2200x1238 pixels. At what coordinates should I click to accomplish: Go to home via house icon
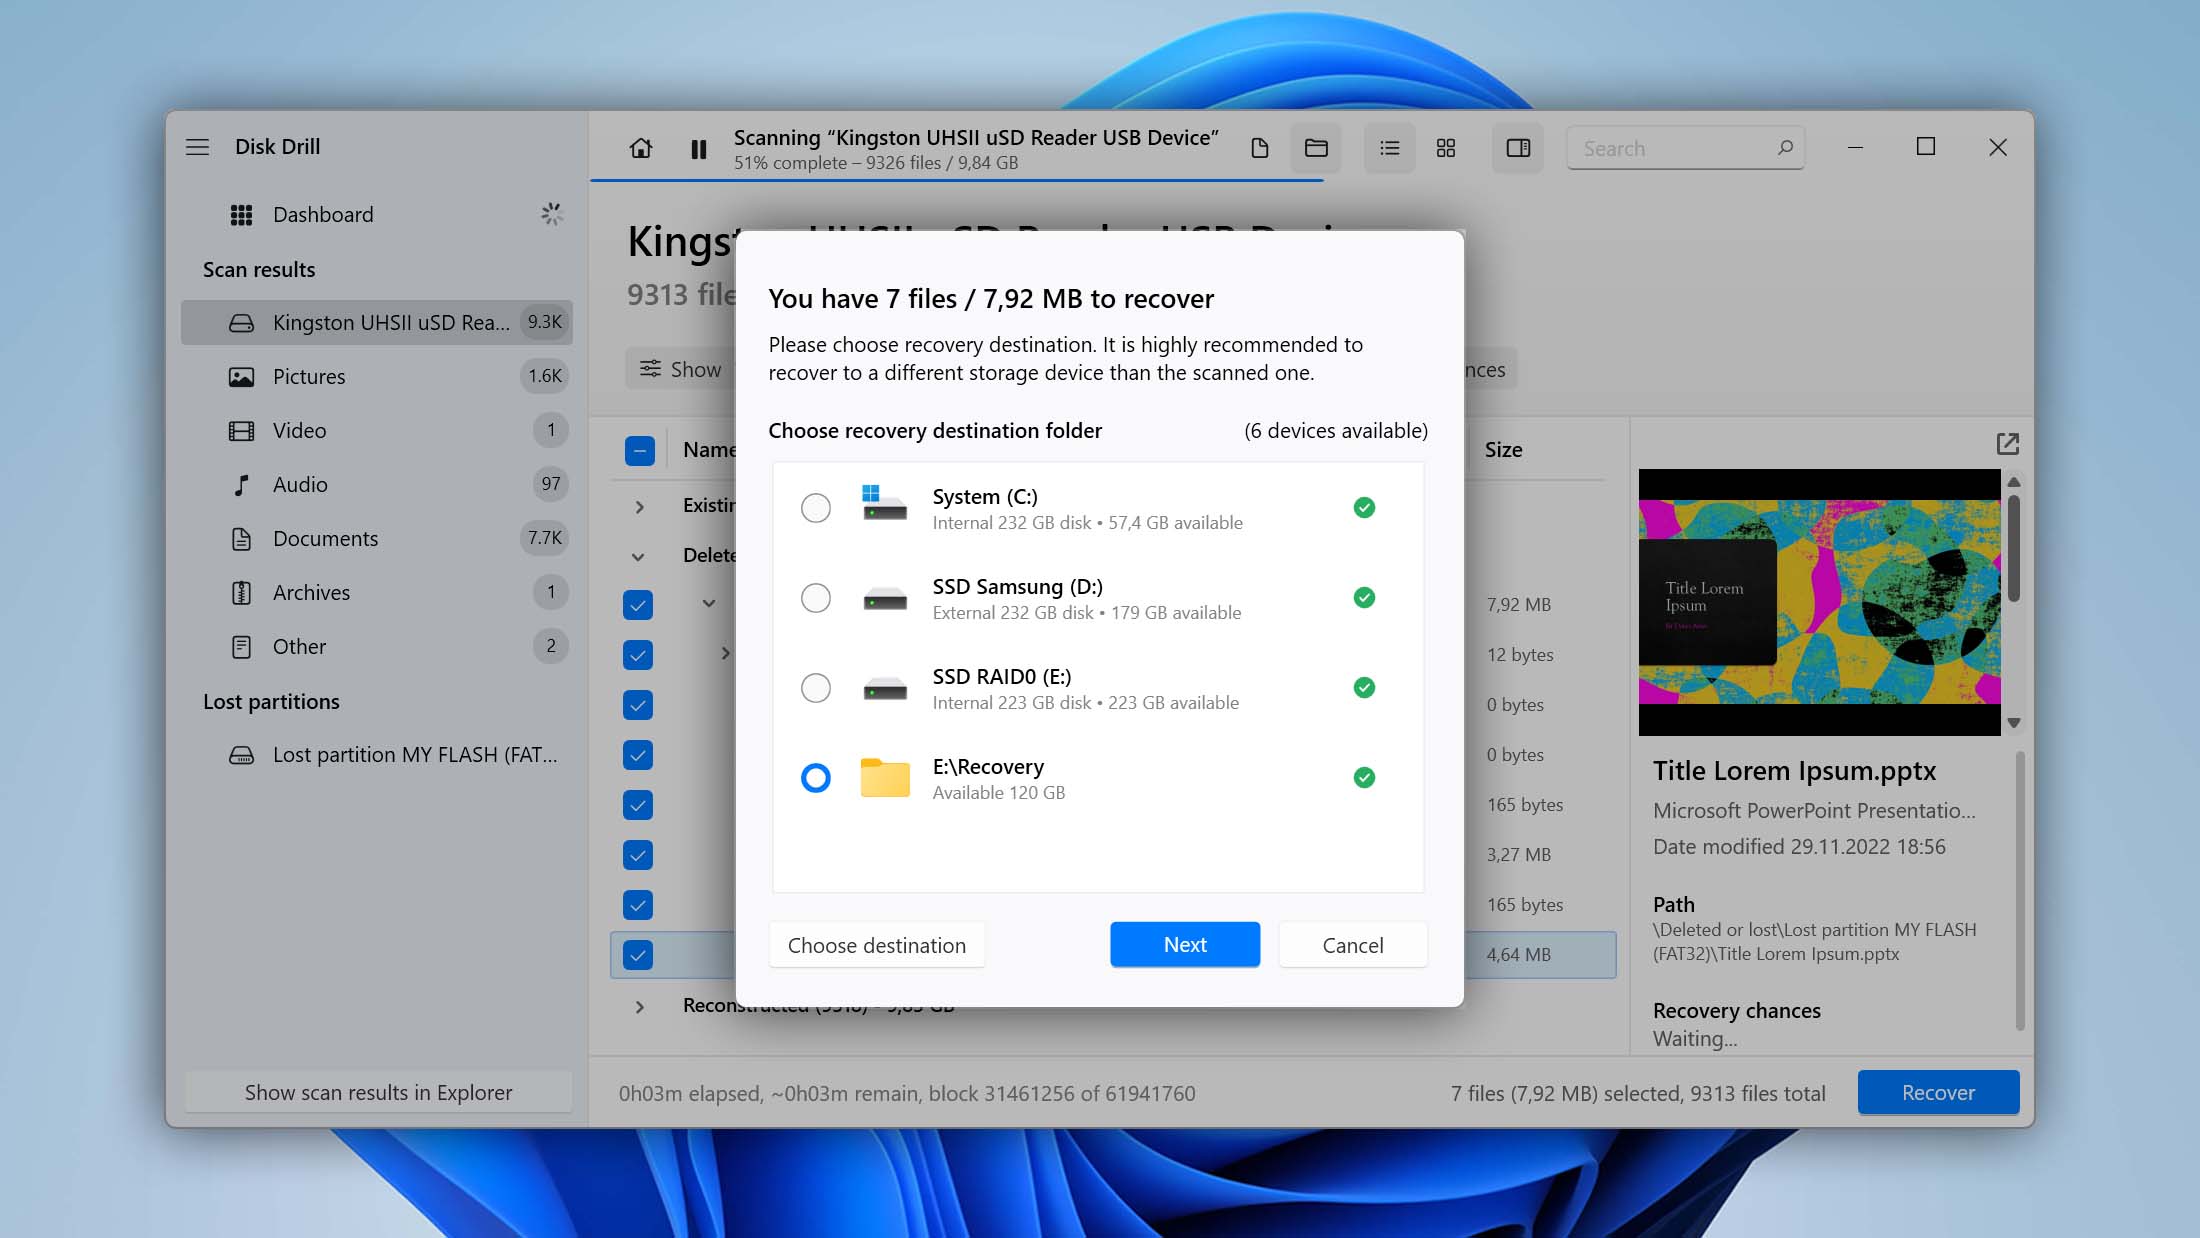pos(641,148)
